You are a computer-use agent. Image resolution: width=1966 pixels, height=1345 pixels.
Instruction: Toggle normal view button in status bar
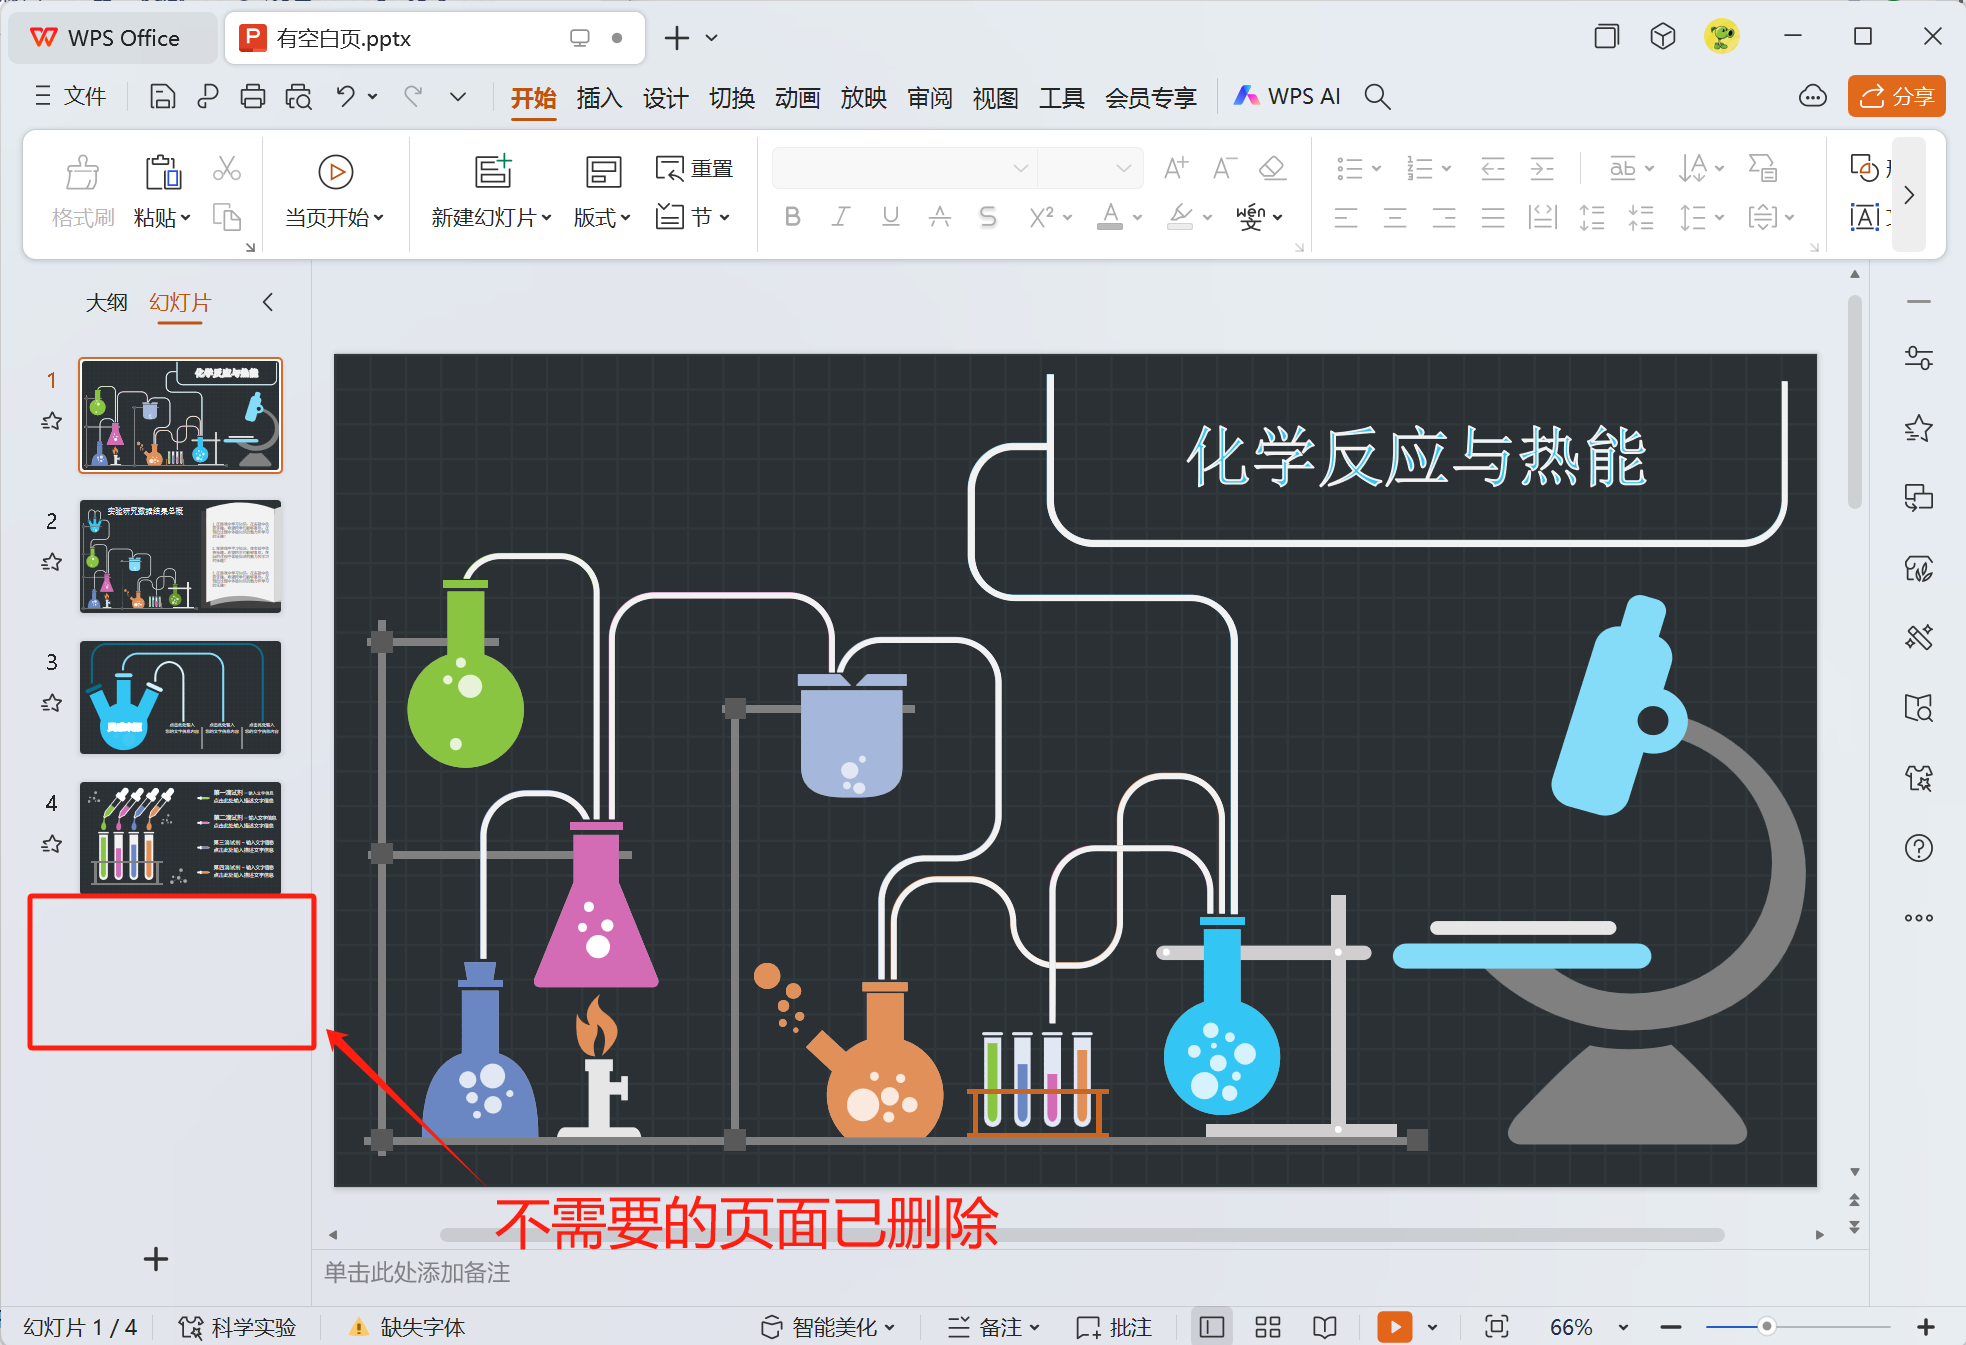pyautogui.click(x=1212, y=1327)
